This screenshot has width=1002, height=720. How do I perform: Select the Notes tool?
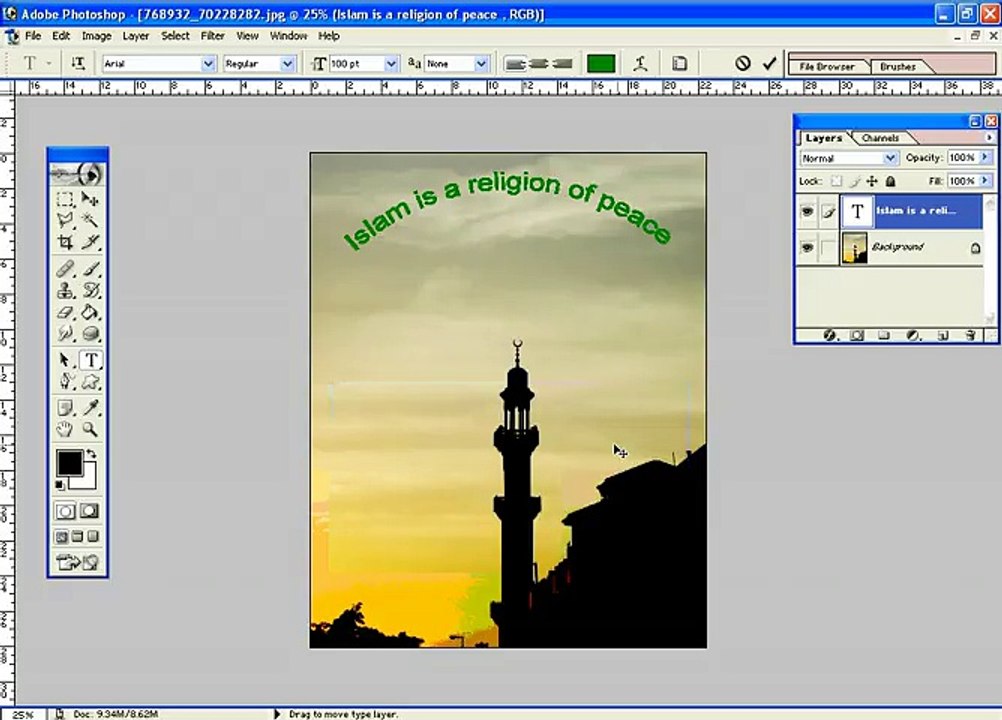pos(65,408)
